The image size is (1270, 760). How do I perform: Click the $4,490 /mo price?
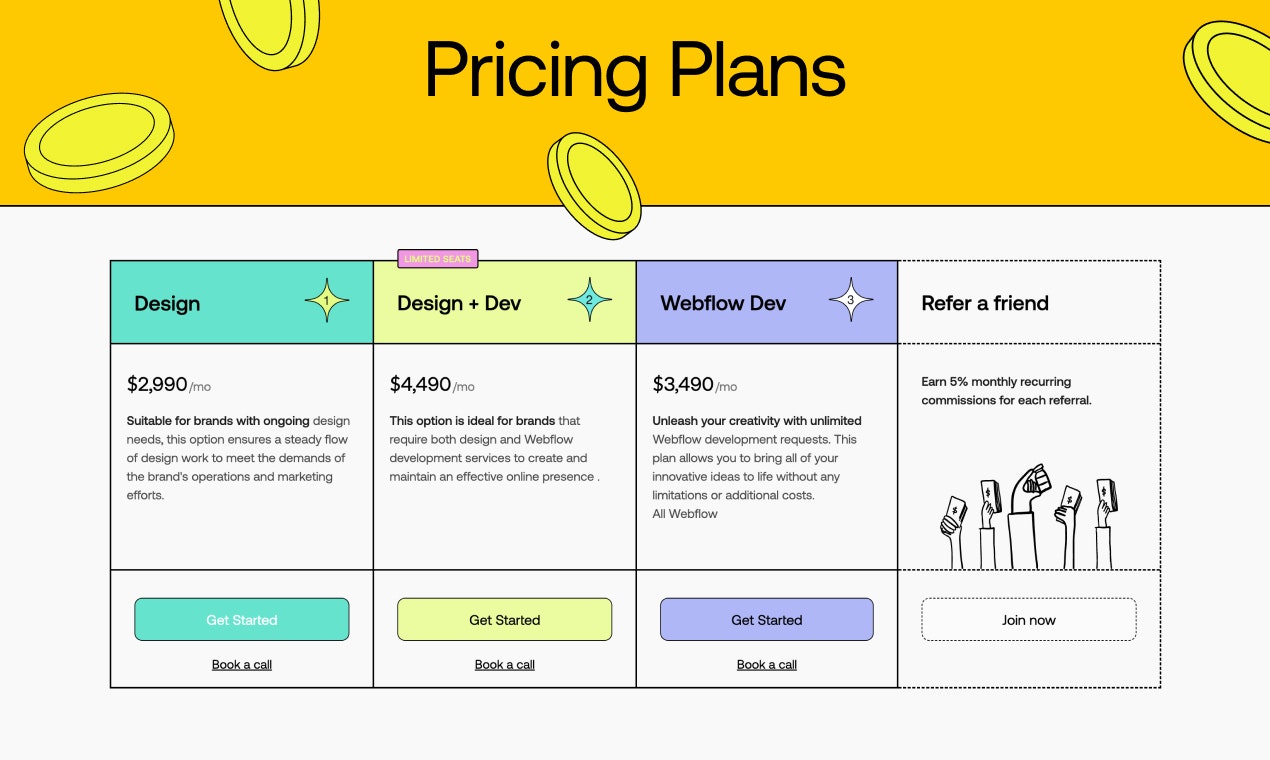coord(432,385)
